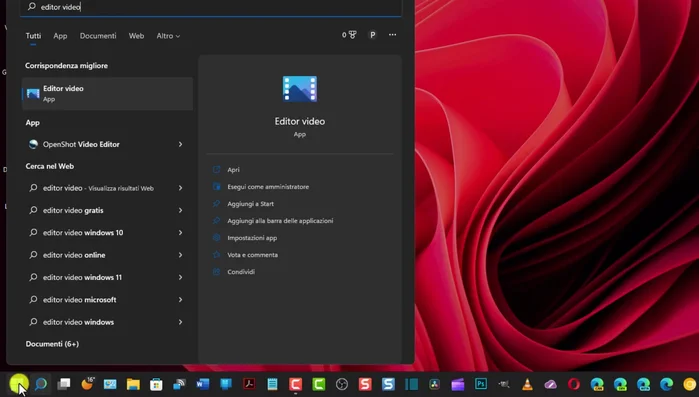Expand the "editor video windows 10" chevron
Image resolution: width=699 pixels, height=397 pixels.
181,233
